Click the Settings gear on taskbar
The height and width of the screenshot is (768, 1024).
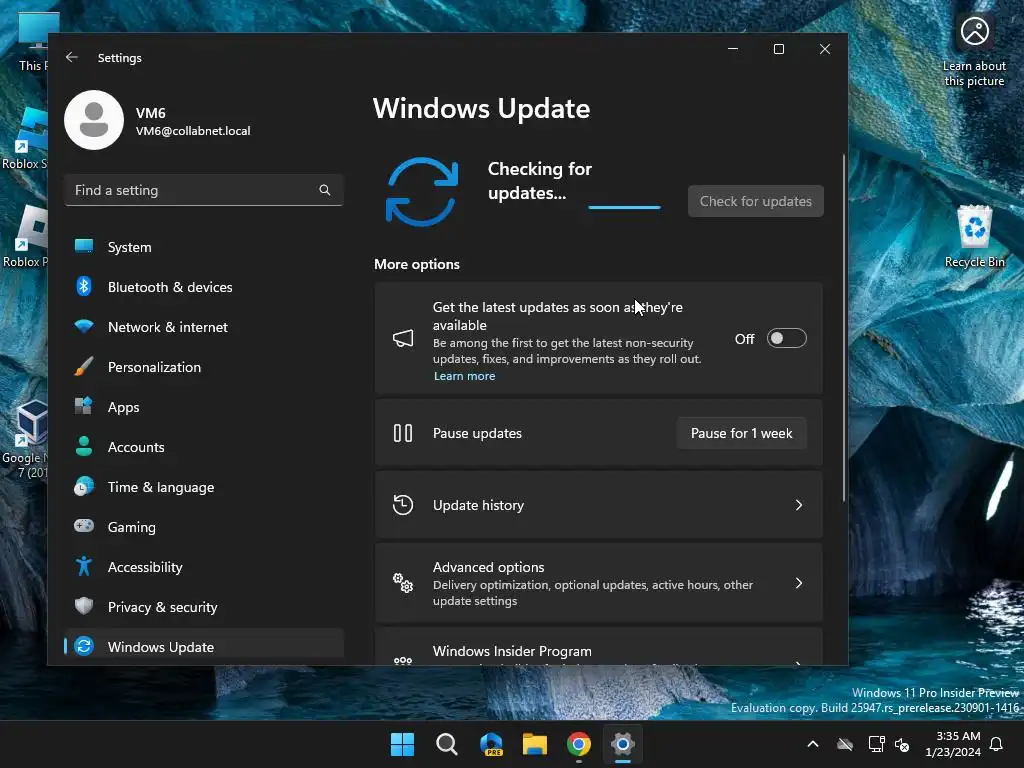[623, 744]
